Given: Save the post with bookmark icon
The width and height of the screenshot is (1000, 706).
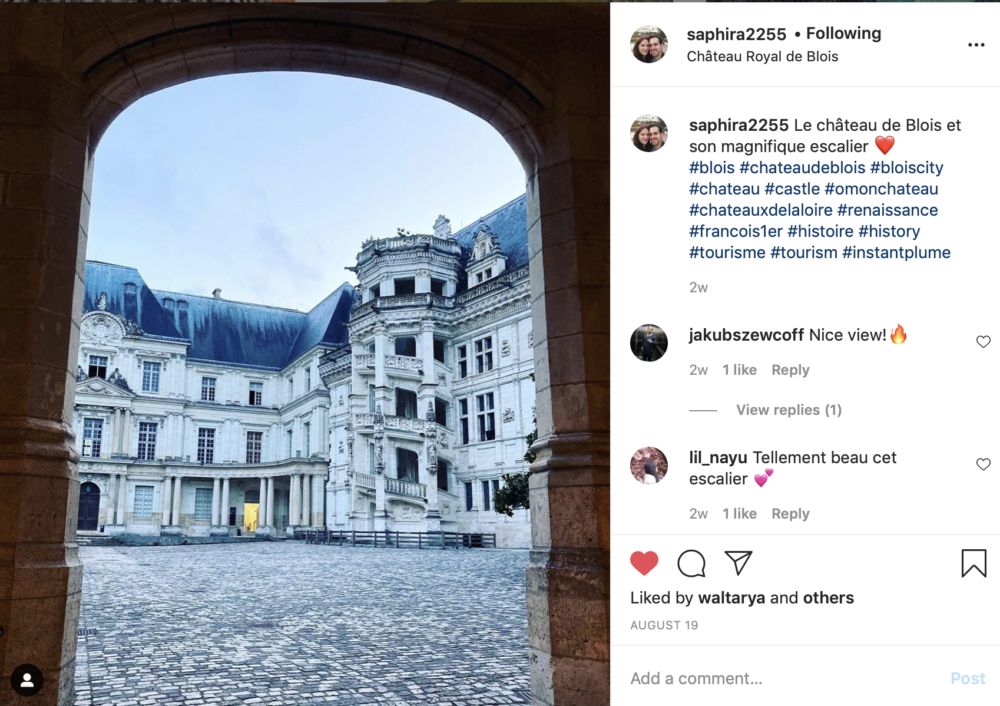Looking at the screenshot, I should click(974, 563).
